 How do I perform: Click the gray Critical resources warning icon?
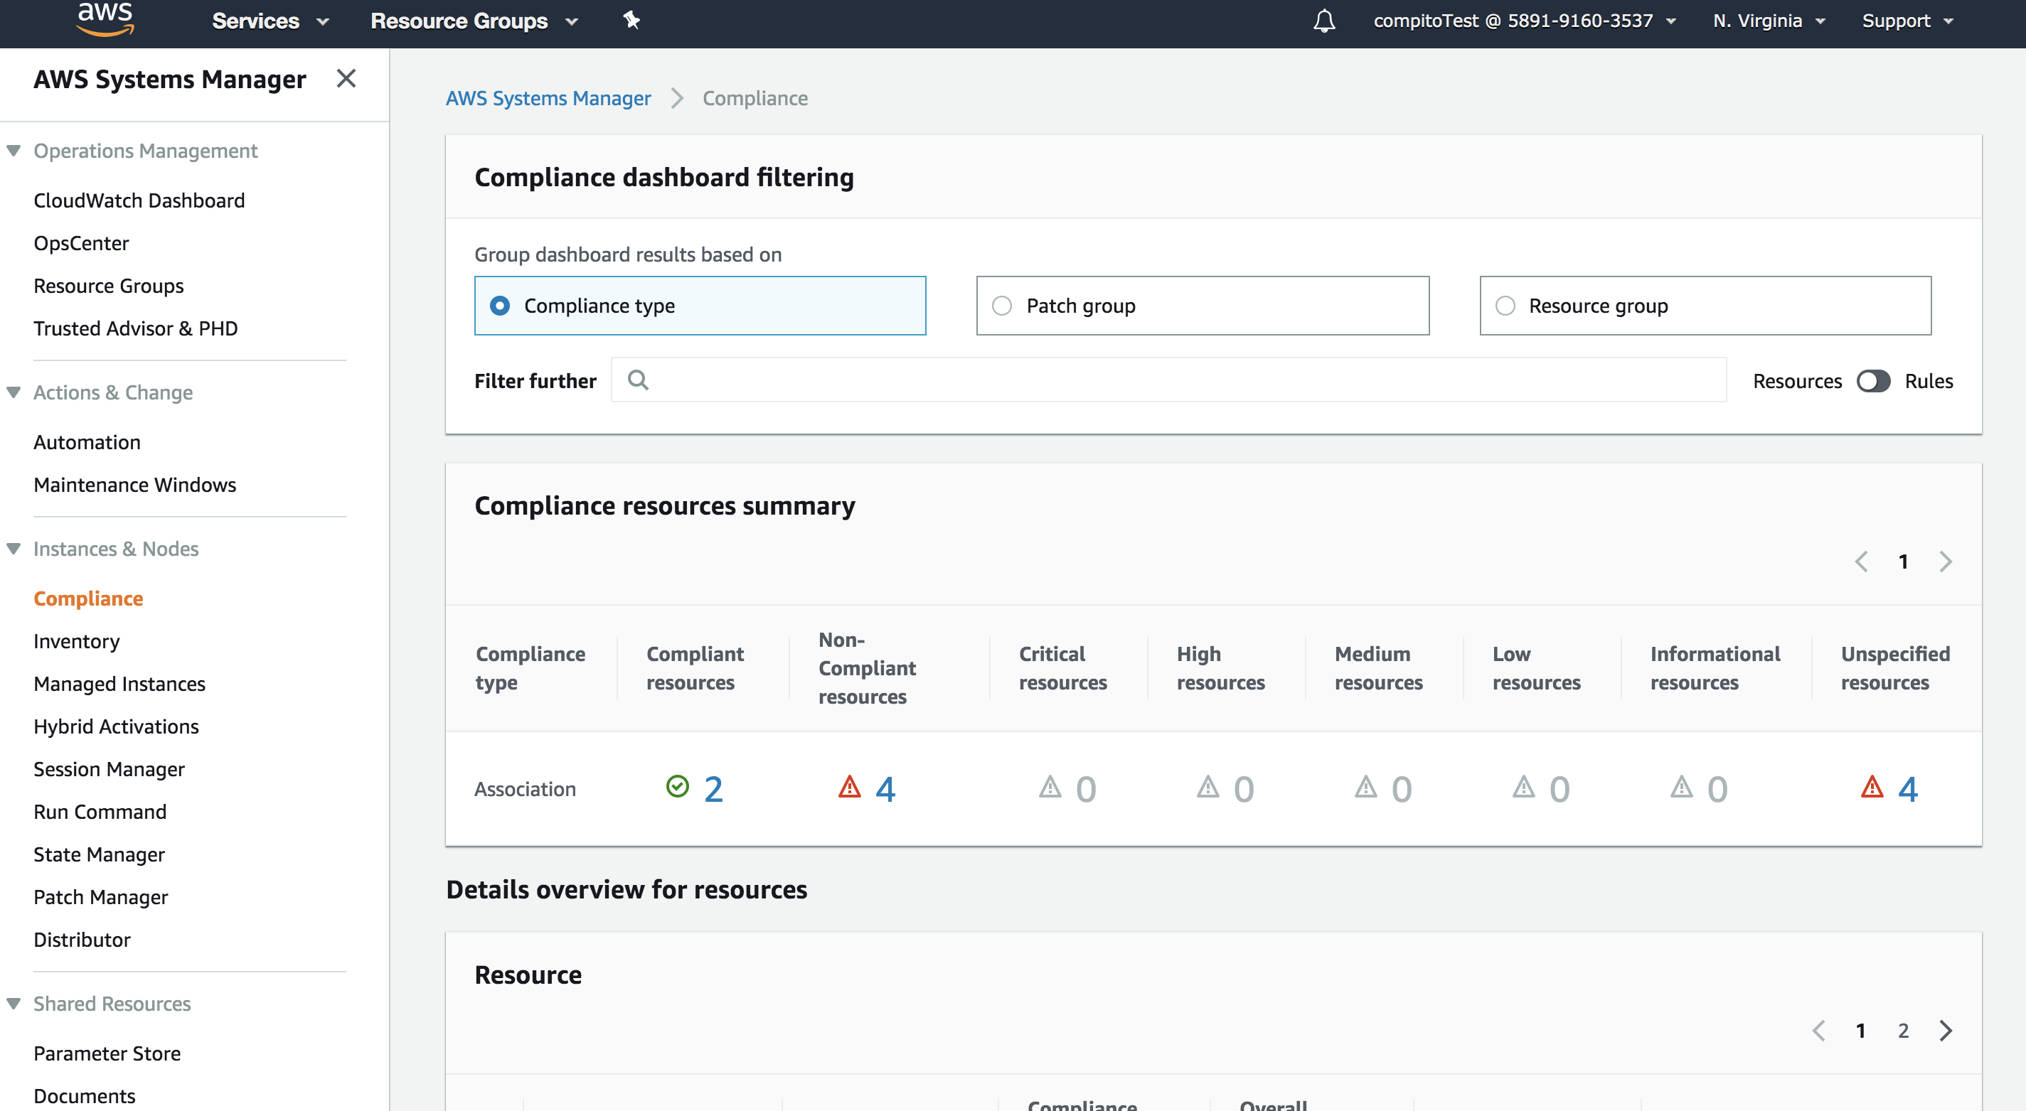(x=1050, y=787)
